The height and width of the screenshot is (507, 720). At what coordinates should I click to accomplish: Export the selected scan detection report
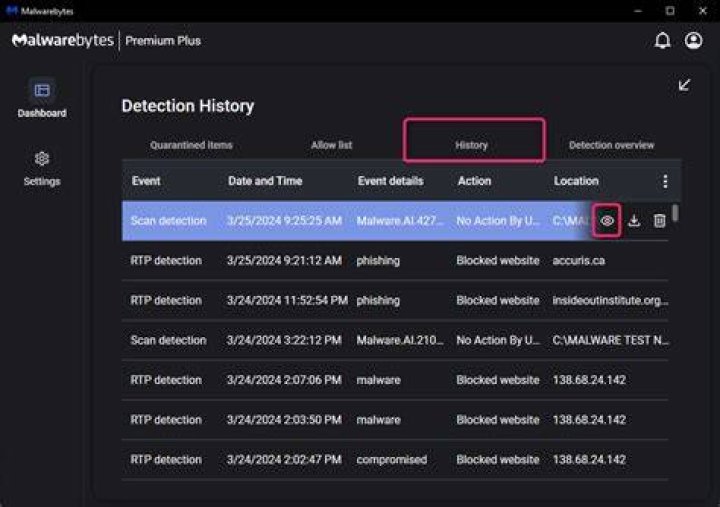[634, 221]
